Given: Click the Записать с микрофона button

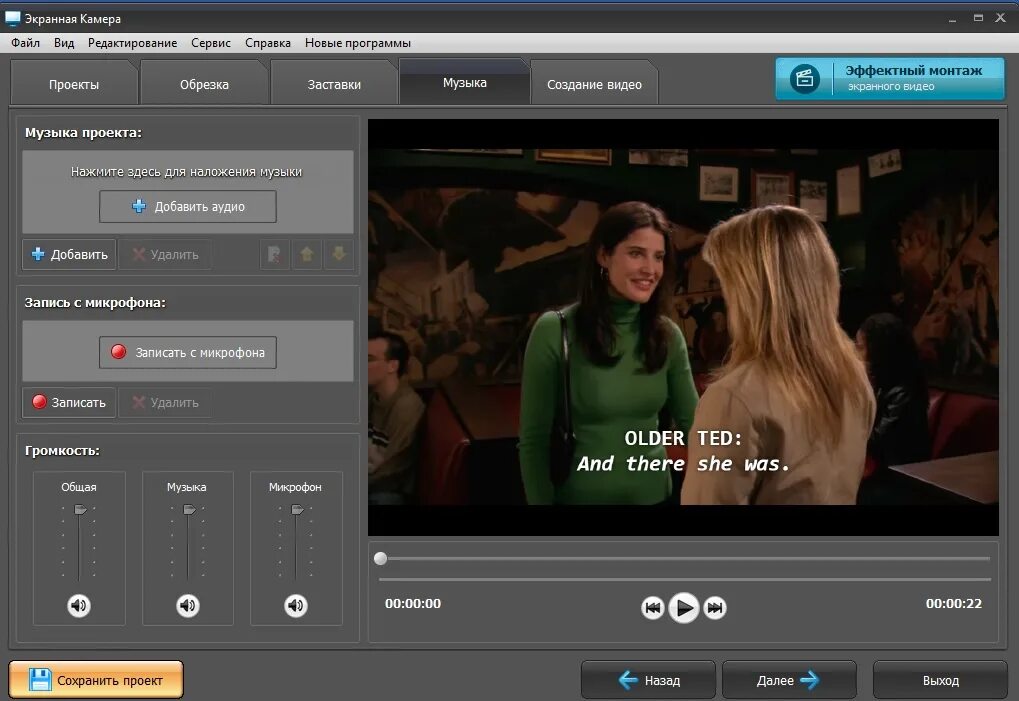Looking at the screenshot, I should point(188,352).
